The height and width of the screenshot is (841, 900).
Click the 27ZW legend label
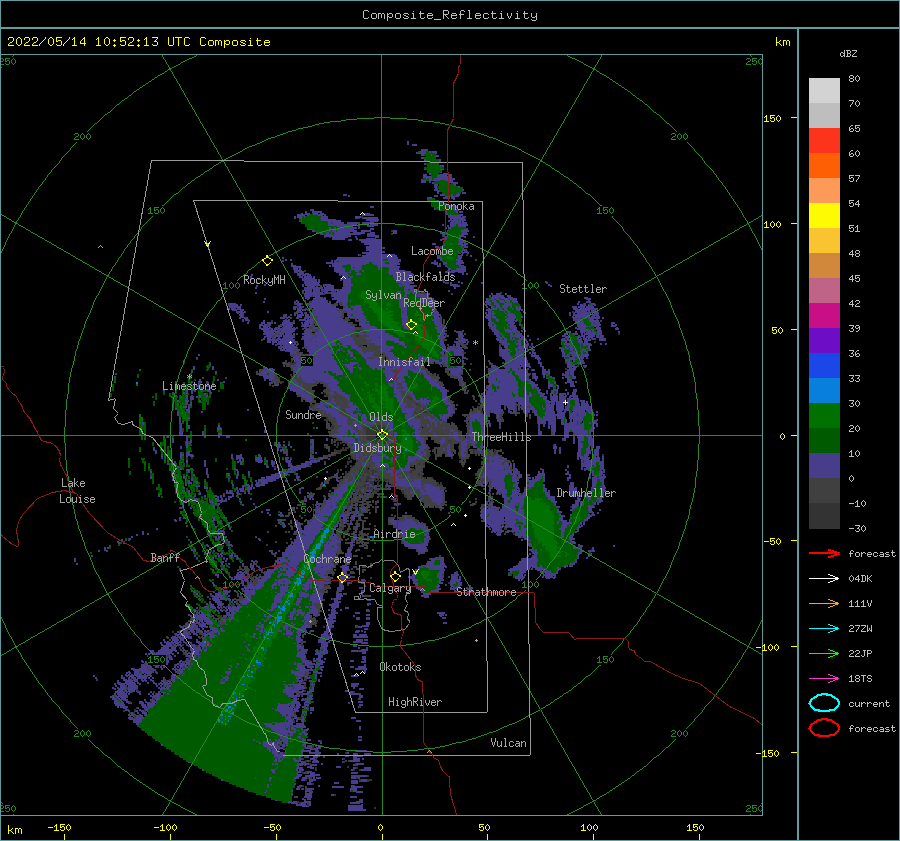tap(860, 629)
